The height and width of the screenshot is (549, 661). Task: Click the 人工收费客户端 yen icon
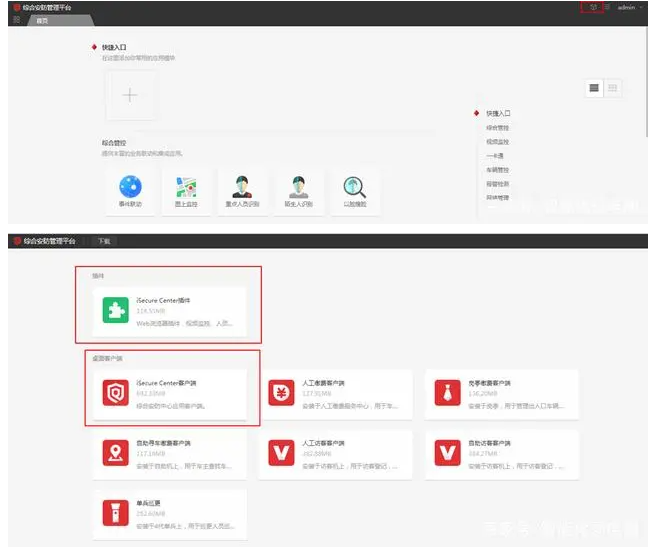pos(281,394)
